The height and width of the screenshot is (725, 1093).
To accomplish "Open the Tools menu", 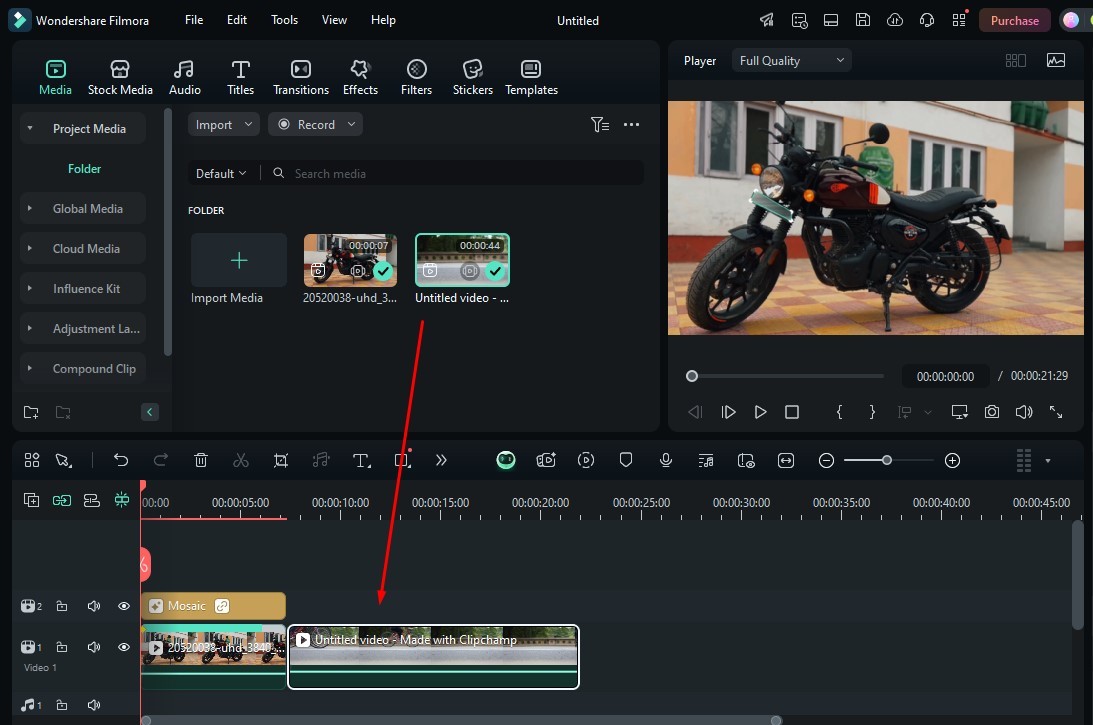I will (x=284, y=20).
